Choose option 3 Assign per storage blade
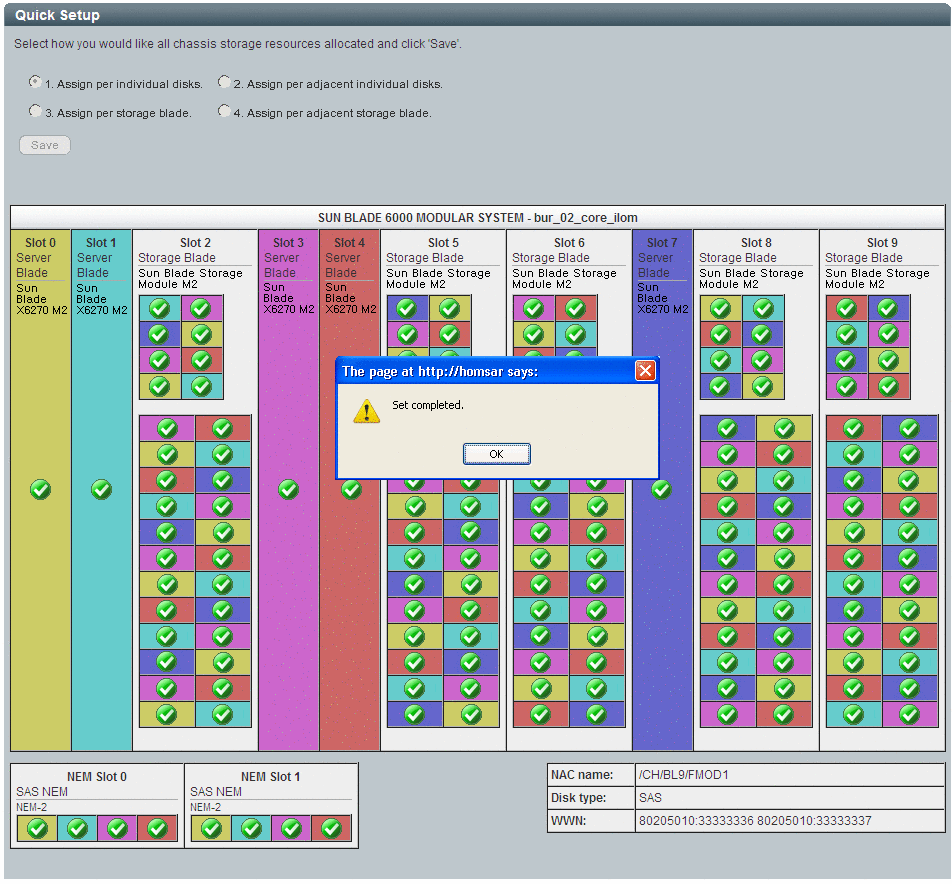 pyautogui.click(x=35, y=111)
